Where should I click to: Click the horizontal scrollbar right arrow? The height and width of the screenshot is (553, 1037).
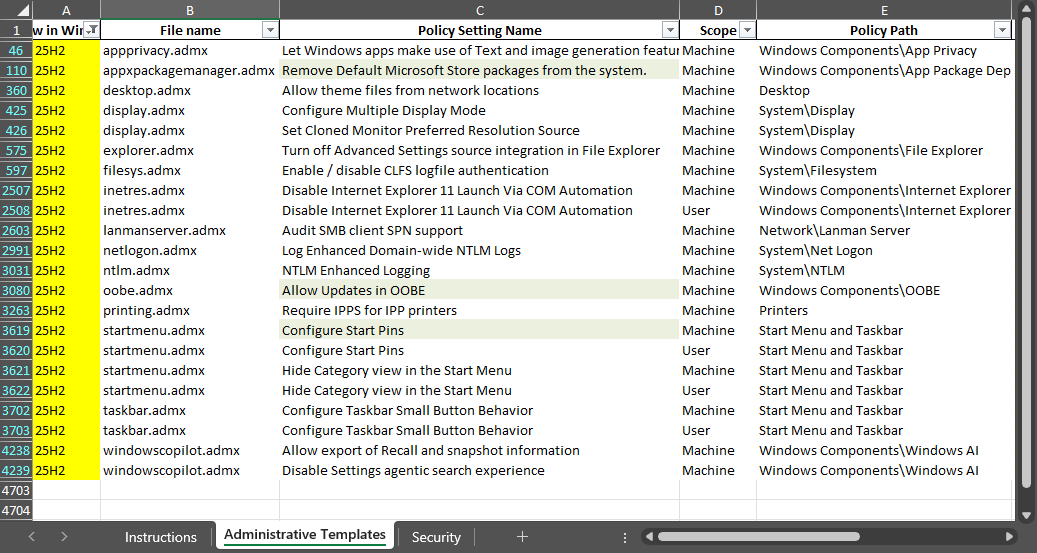click(1009, 536)
